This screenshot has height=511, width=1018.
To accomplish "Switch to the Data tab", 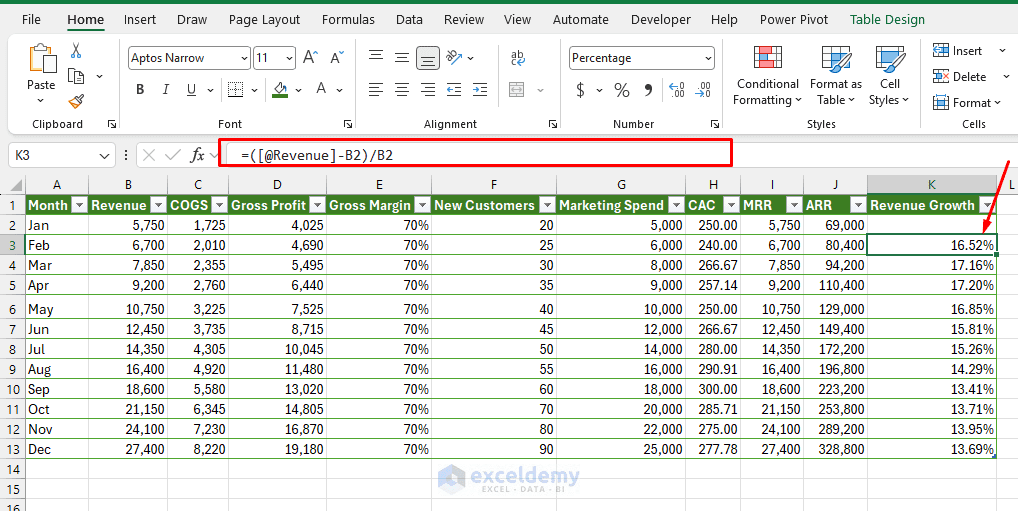I will click(x=409, y=19).
